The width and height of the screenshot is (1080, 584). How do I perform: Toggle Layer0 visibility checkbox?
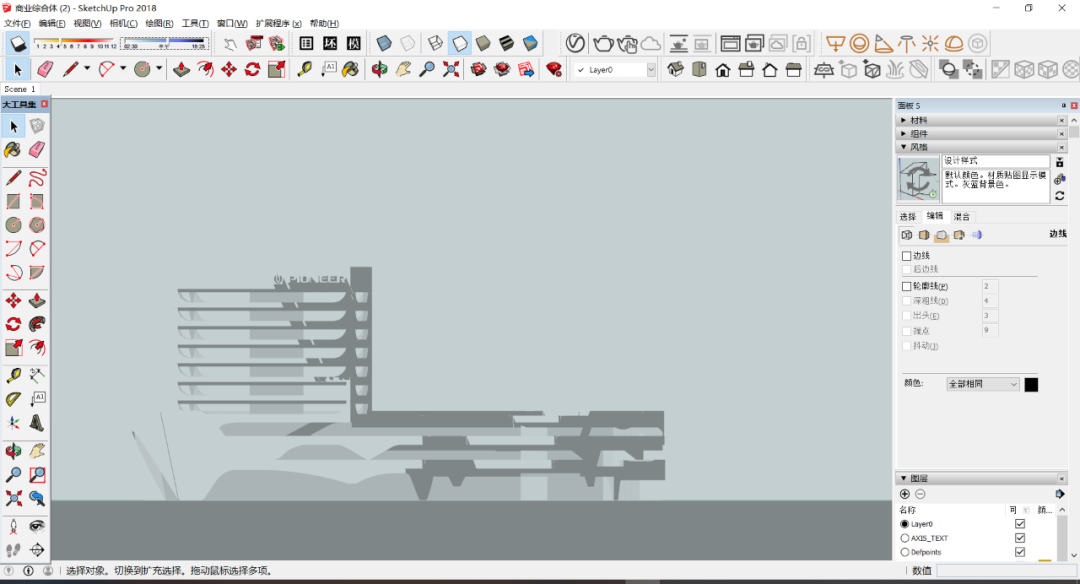pyautogui.click(x=1020, y=524)
